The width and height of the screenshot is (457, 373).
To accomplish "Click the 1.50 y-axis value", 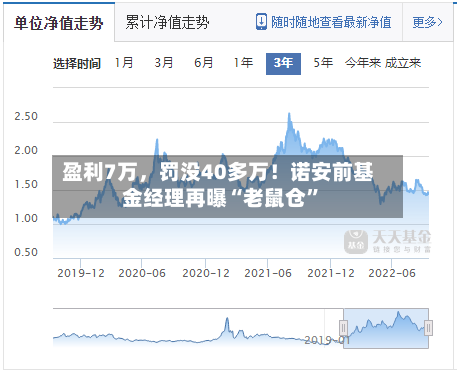I will 26,185.
